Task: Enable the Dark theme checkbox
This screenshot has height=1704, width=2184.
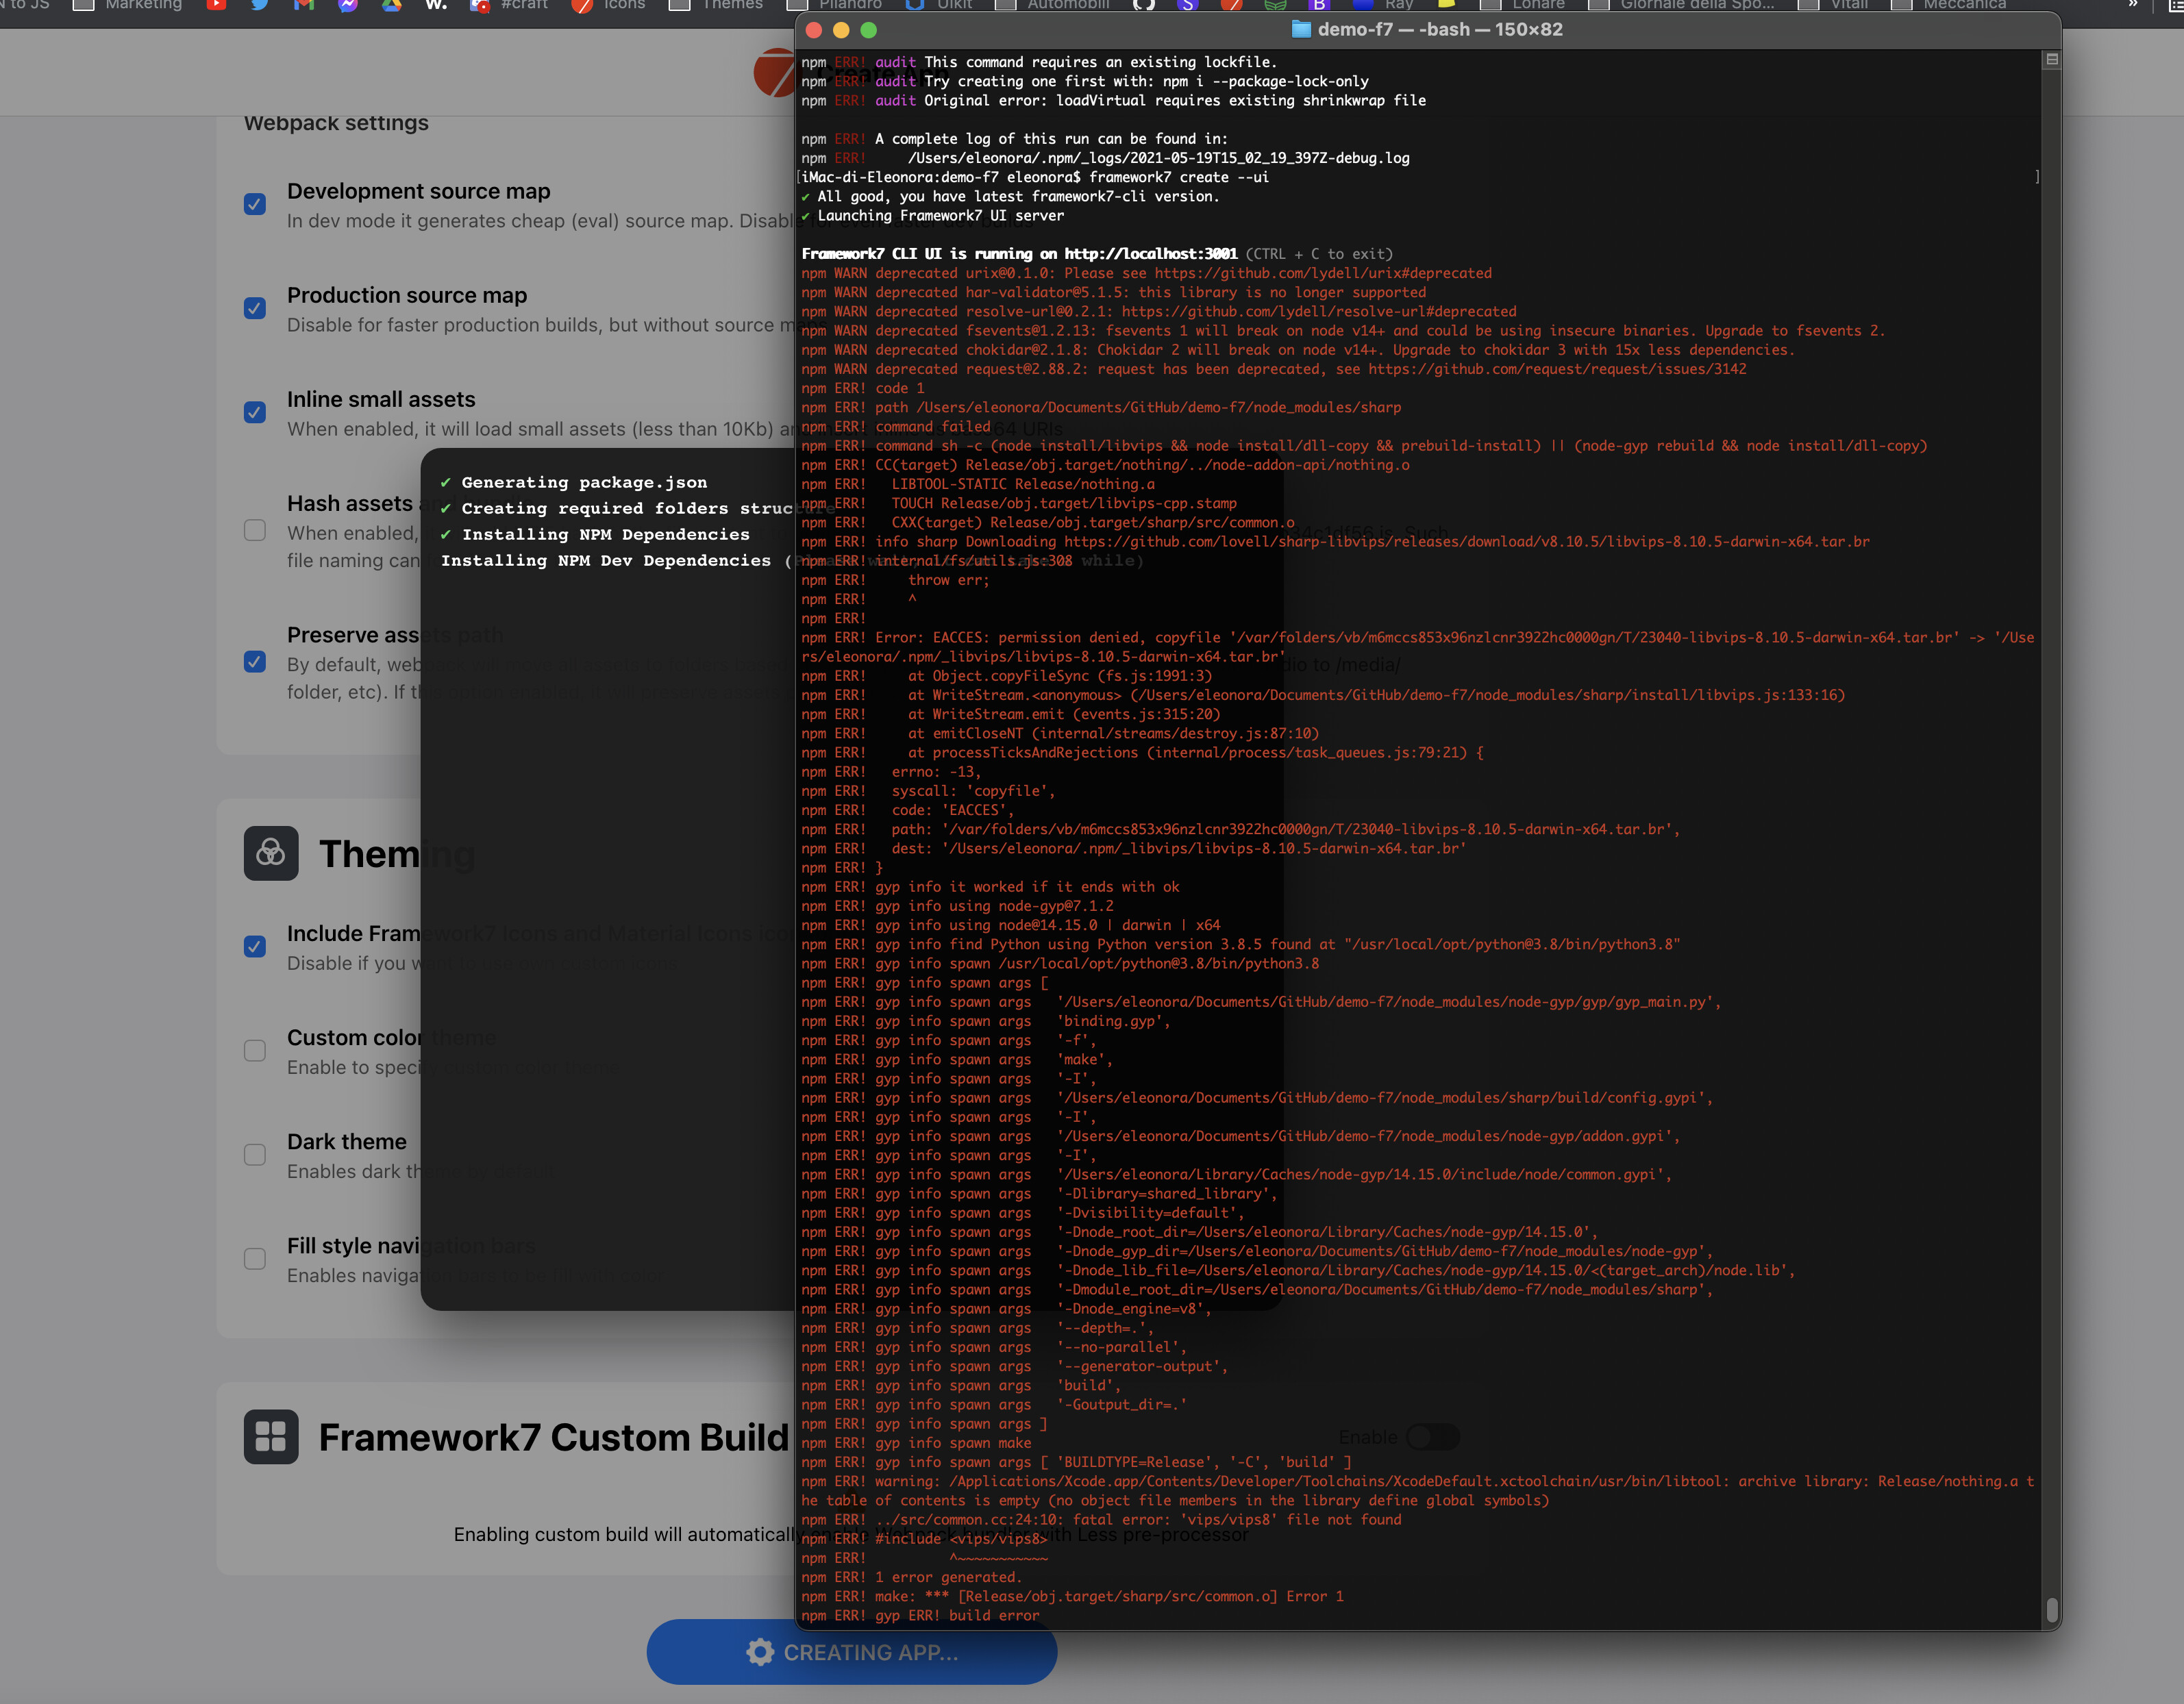Action: tap(255, 1155)
